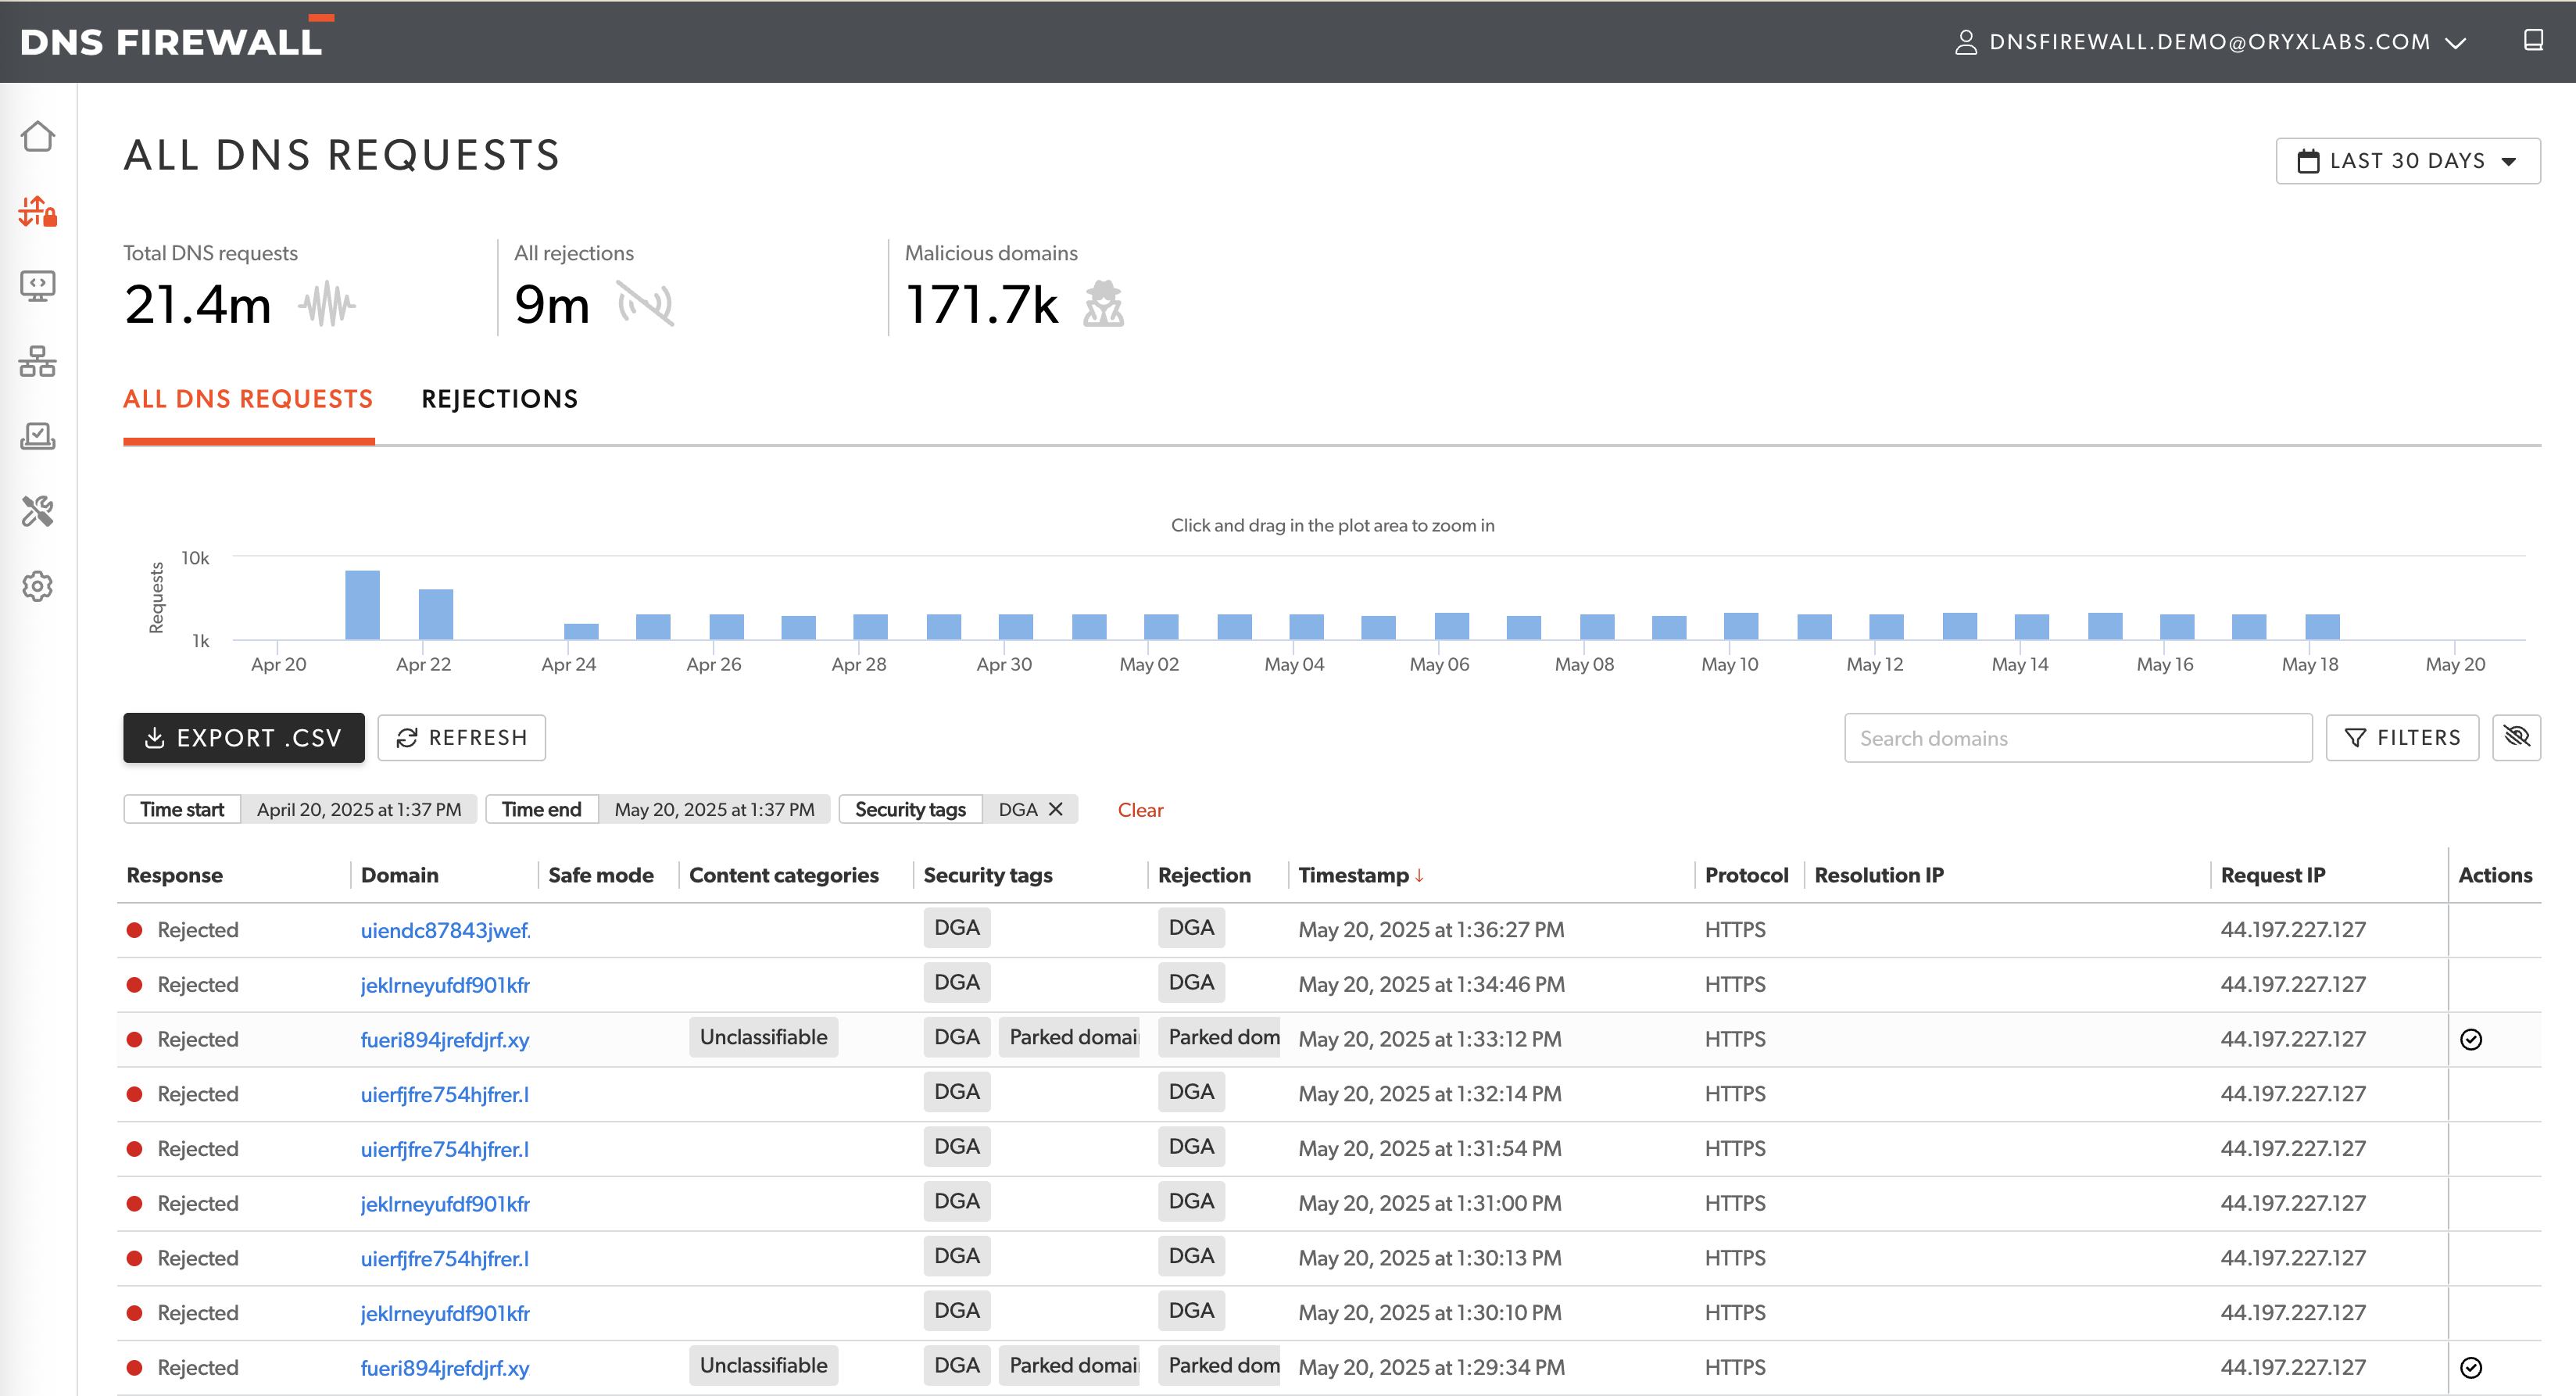2576x1396 pixels.
Task: Open the tools section in the sidebar
Action: click(37, 511)
